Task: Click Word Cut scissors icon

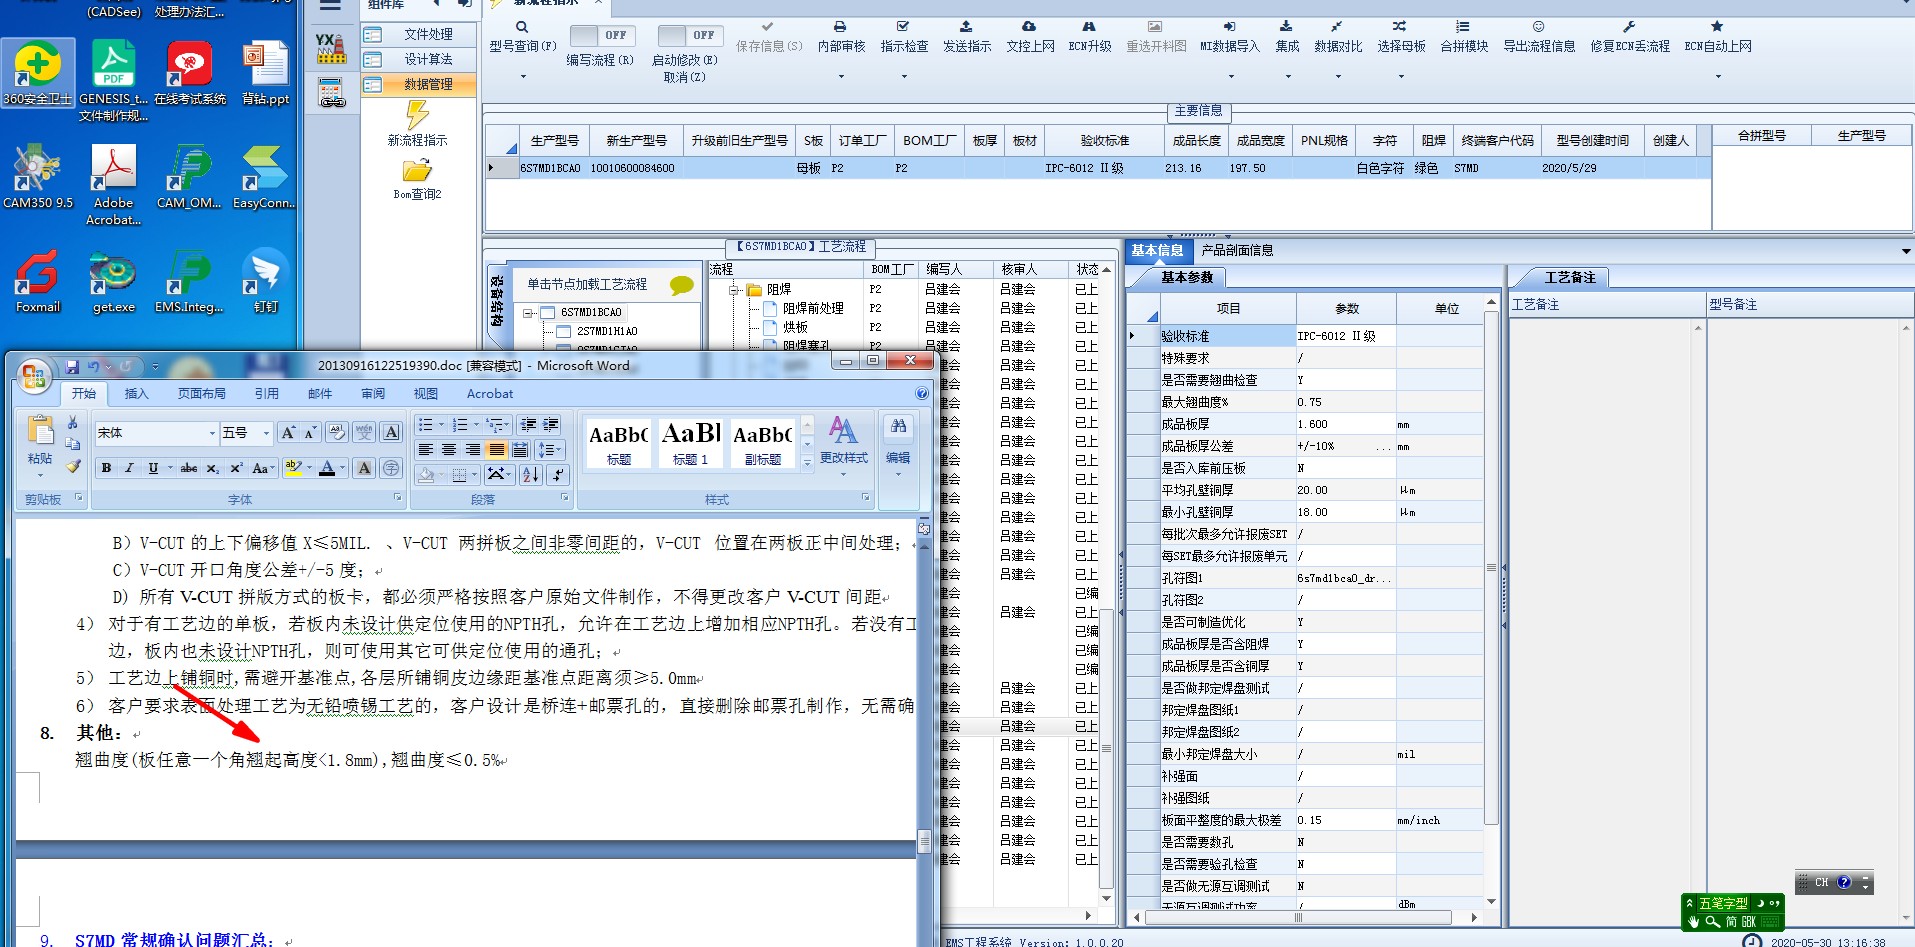Action: click(73, 422)
